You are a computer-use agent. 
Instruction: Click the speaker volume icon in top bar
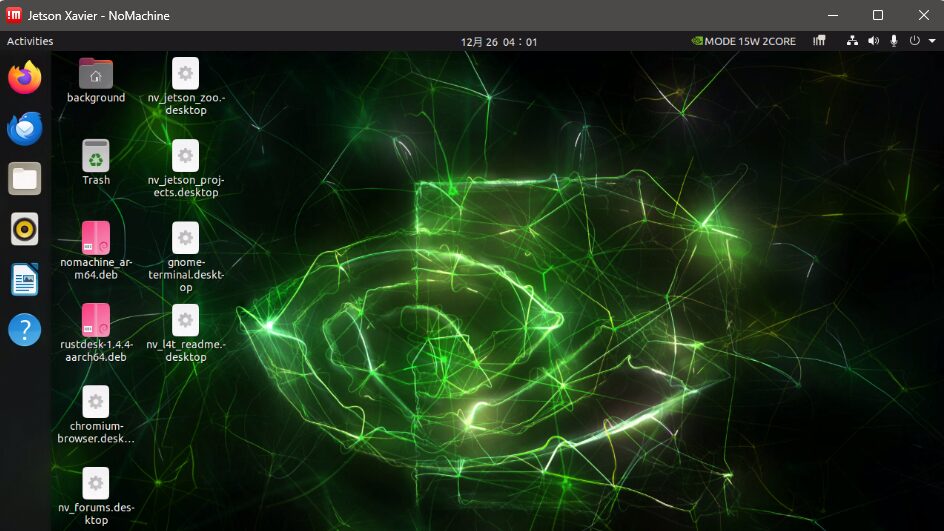pos(872,42)
